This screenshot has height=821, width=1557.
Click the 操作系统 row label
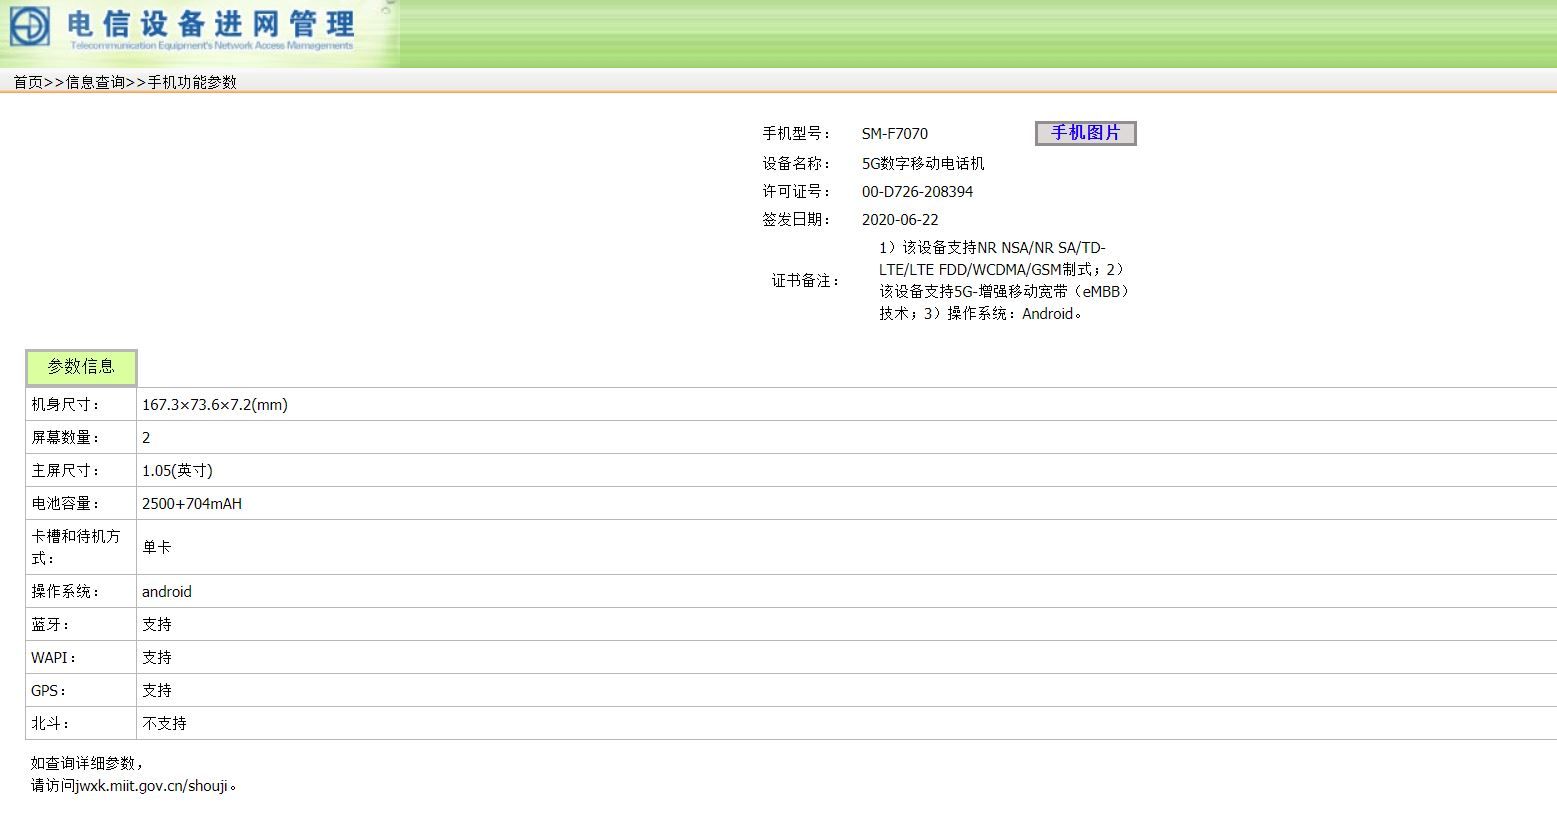66,592
